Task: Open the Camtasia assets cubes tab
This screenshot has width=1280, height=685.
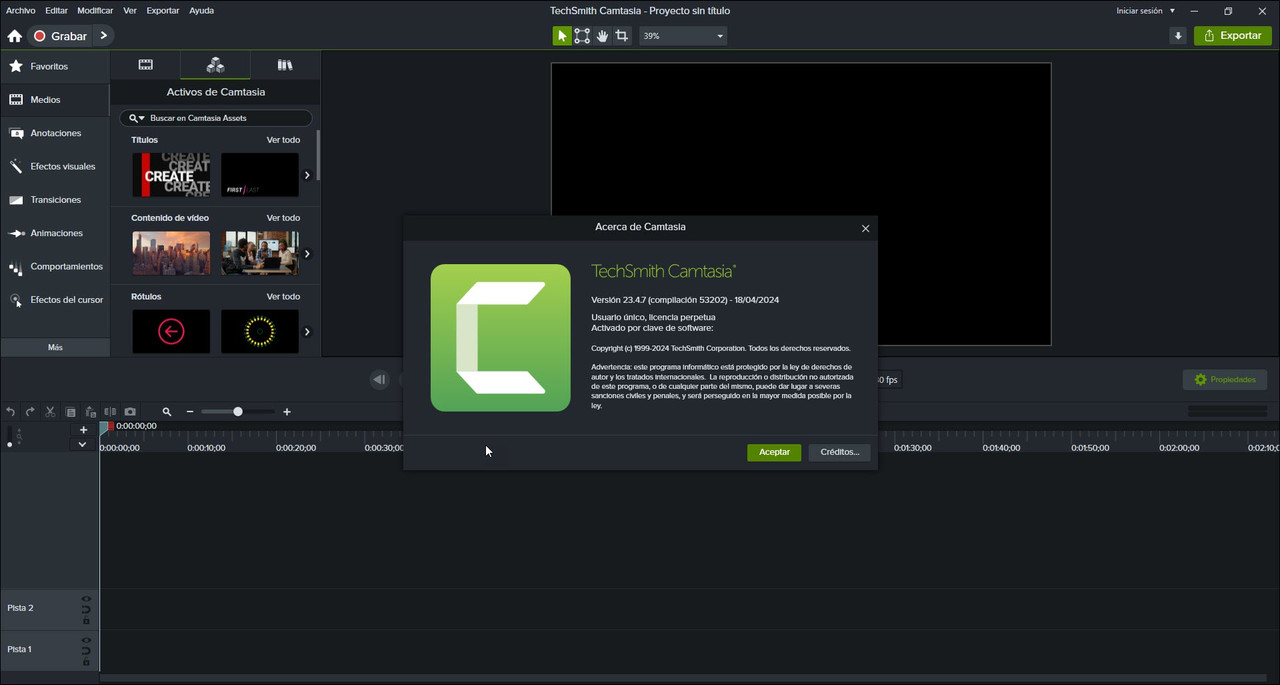Action: pos(215,65)
